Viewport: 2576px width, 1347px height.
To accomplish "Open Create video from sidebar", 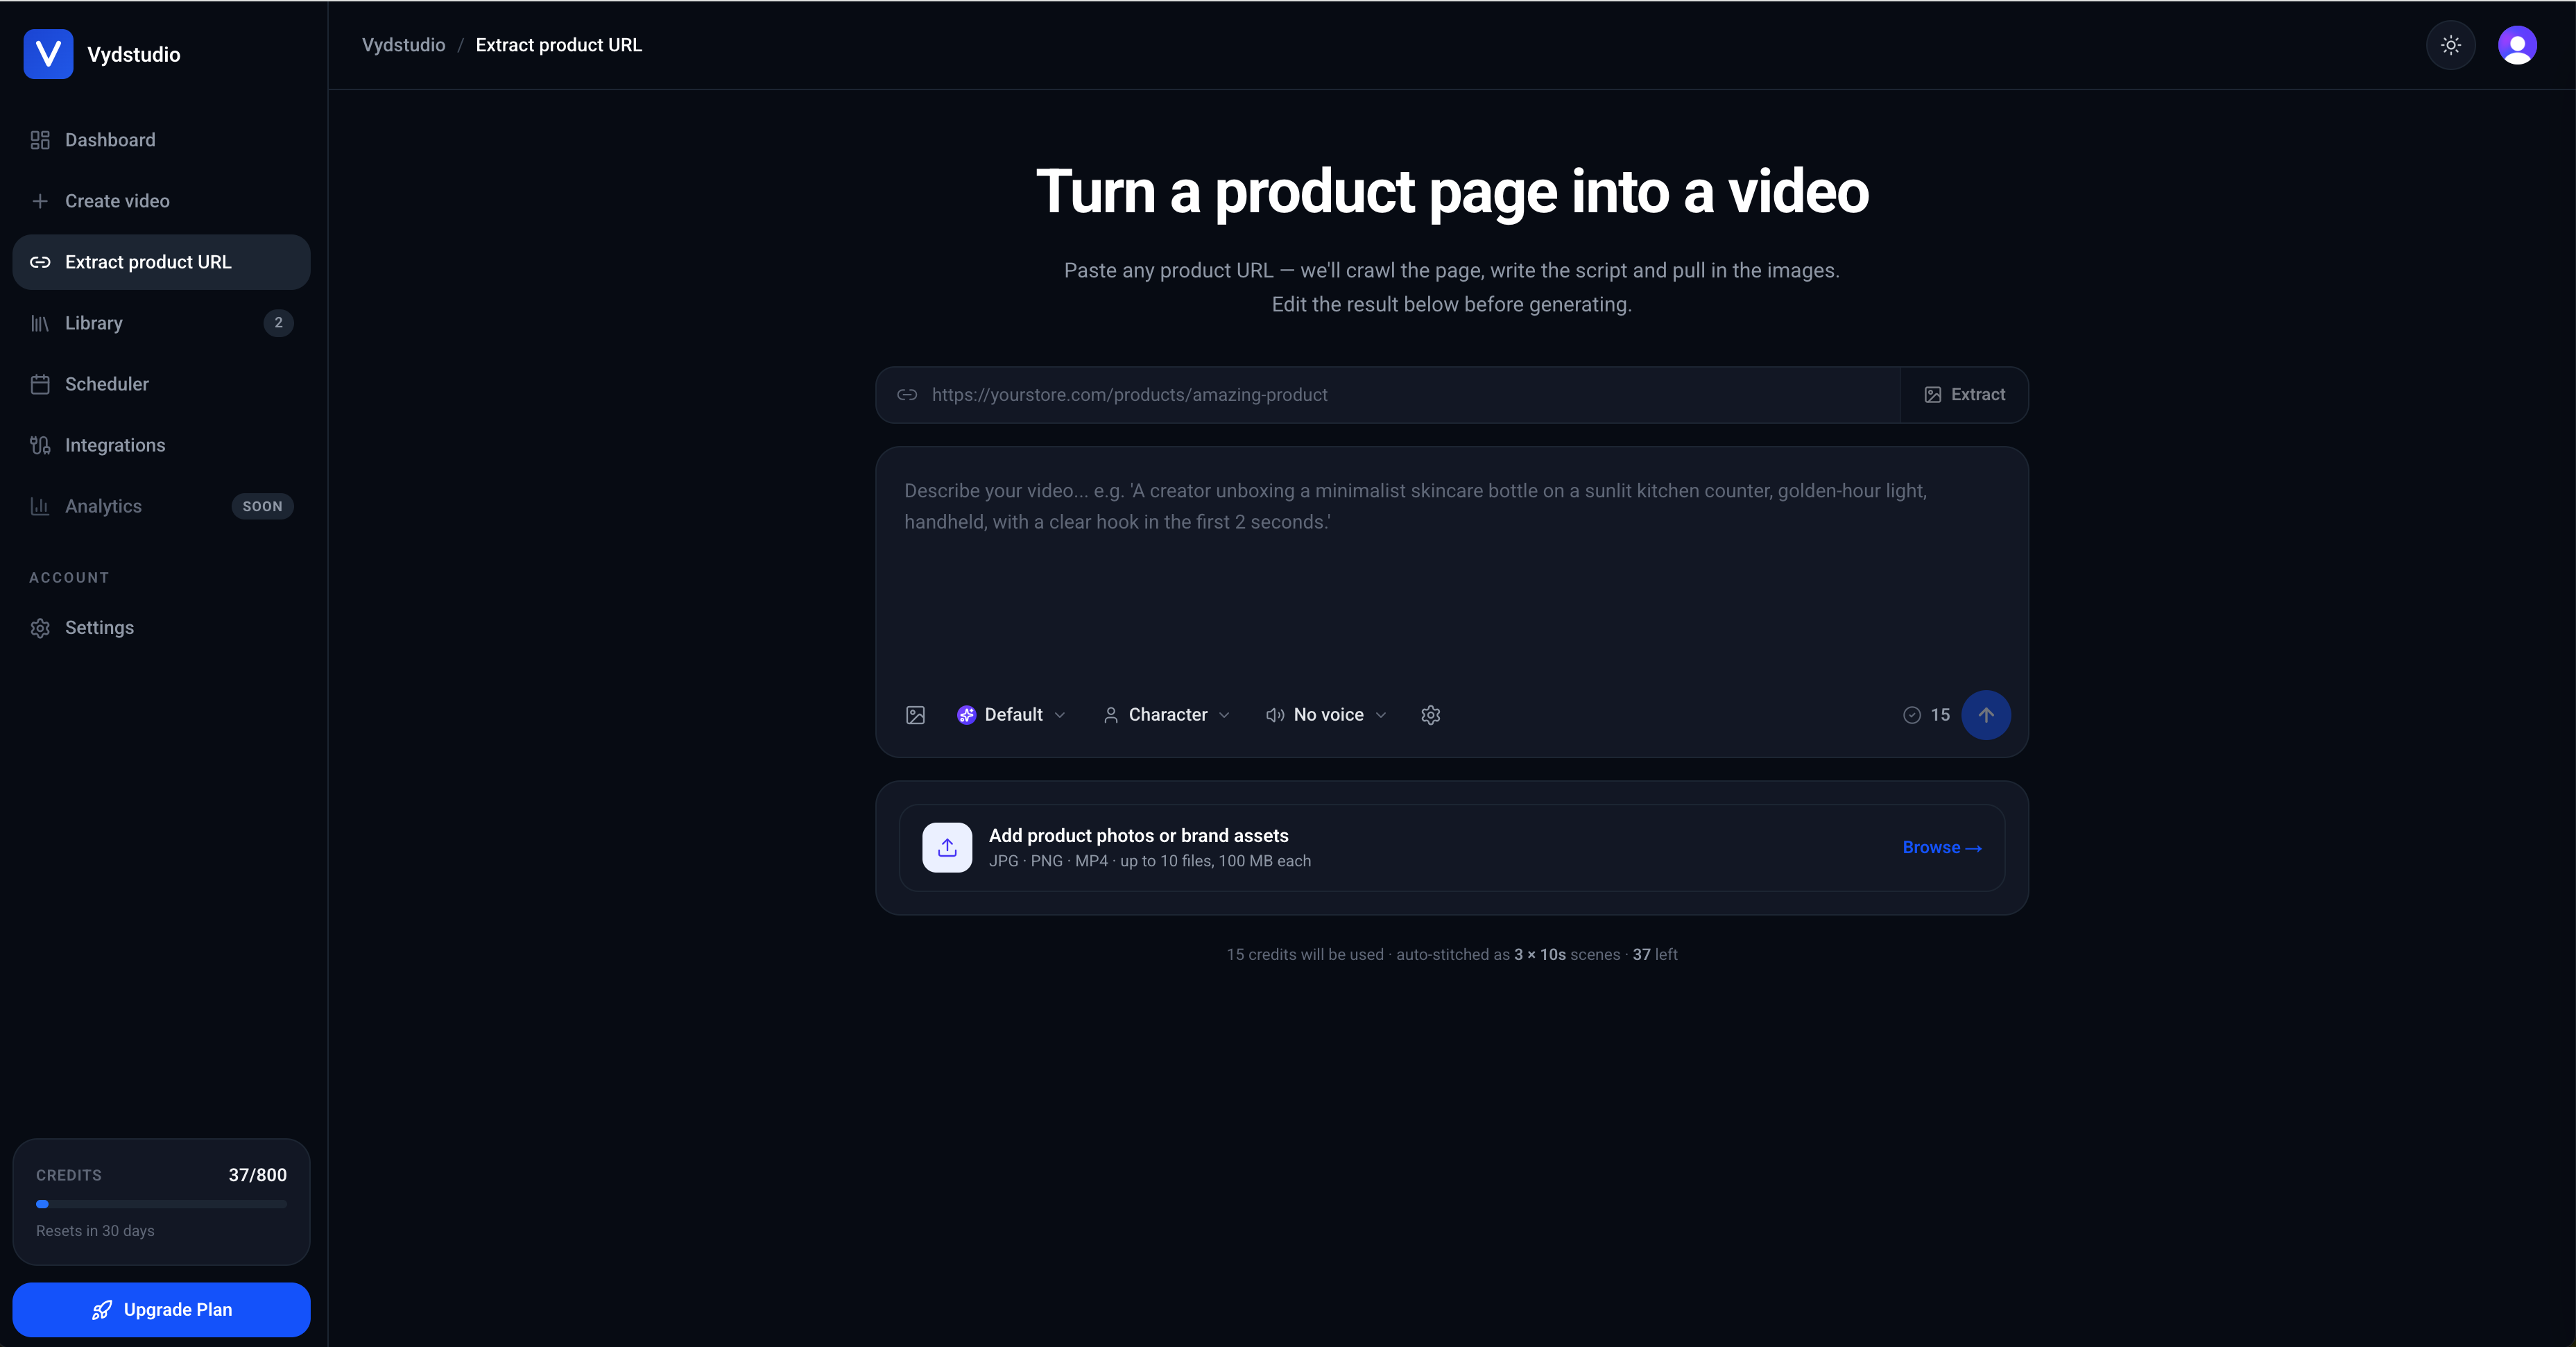I will [x=161, y=201].
